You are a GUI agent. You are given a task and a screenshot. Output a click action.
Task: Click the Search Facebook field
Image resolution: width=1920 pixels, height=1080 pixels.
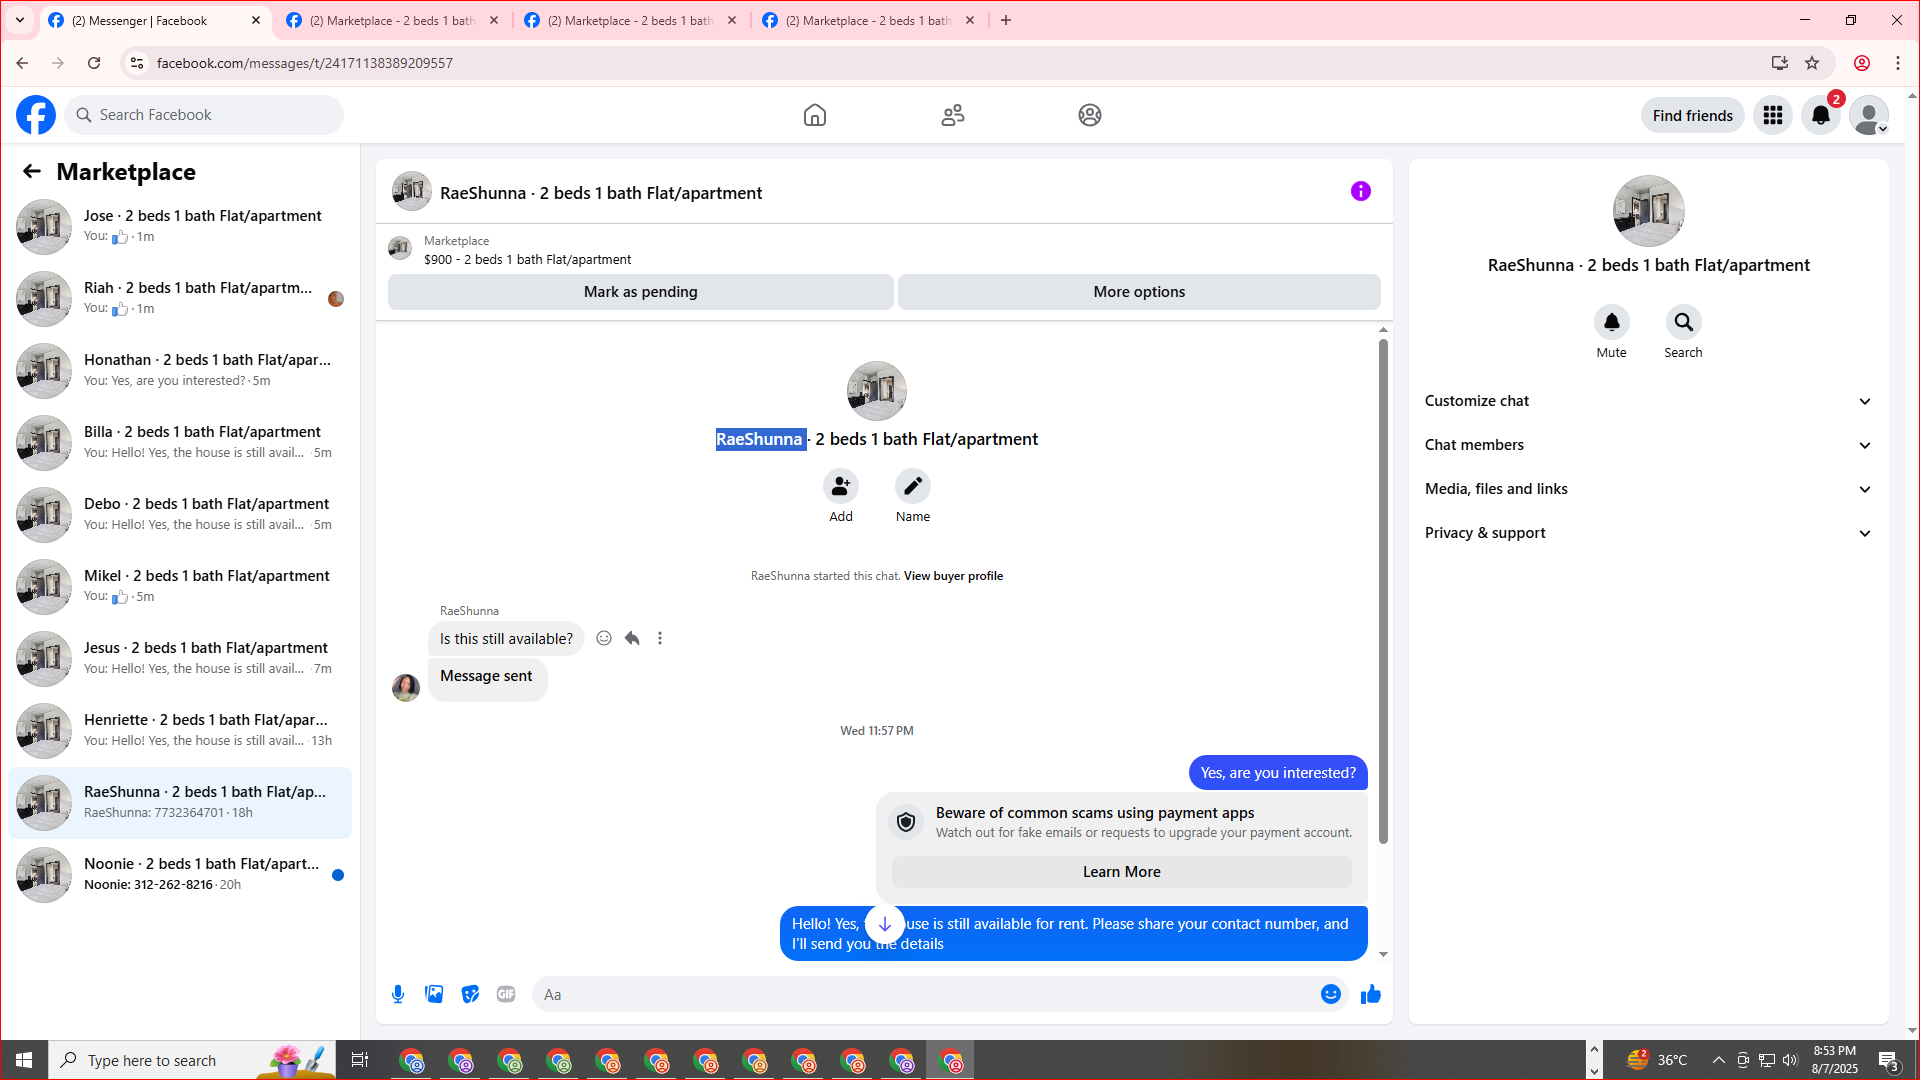coord(204,115)
